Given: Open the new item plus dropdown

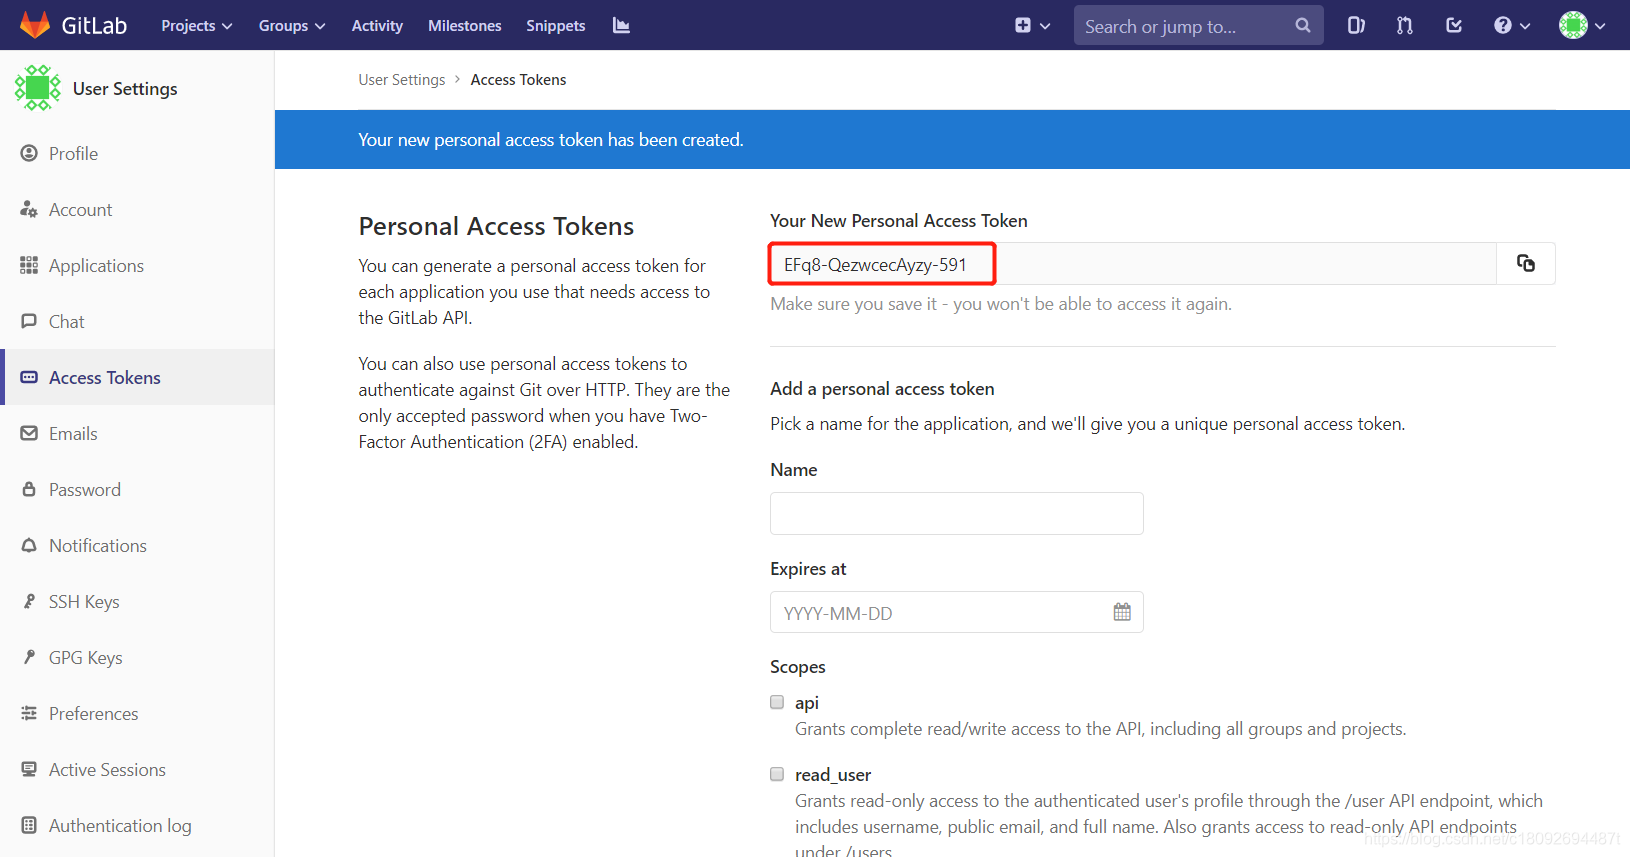Looking at the screenshot, I should coord(1032,26).
